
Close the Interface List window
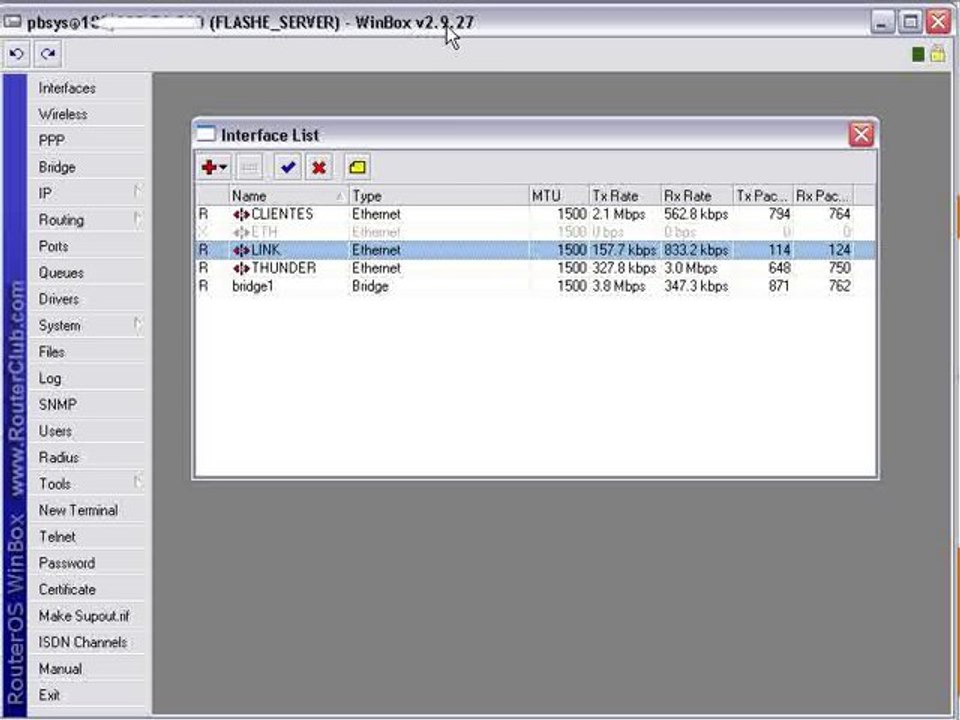coord(861,134)
